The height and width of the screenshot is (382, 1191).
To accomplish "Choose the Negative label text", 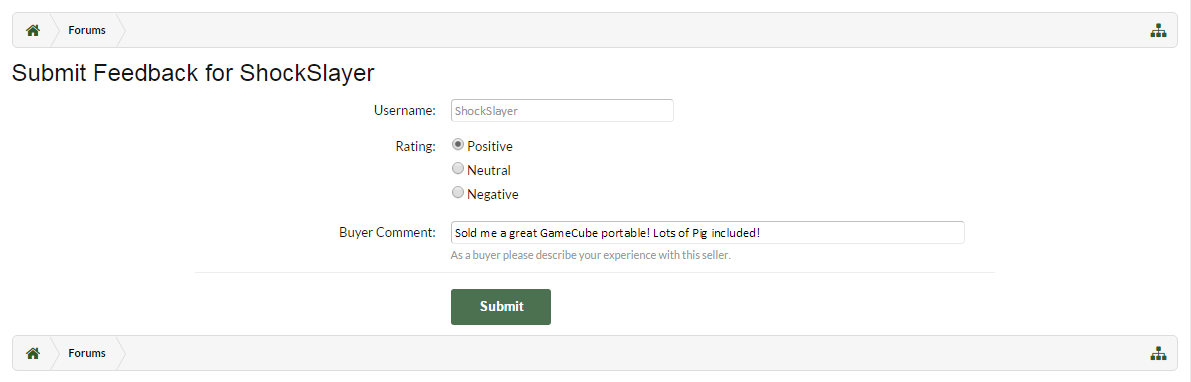I will [x=493, y=194].
